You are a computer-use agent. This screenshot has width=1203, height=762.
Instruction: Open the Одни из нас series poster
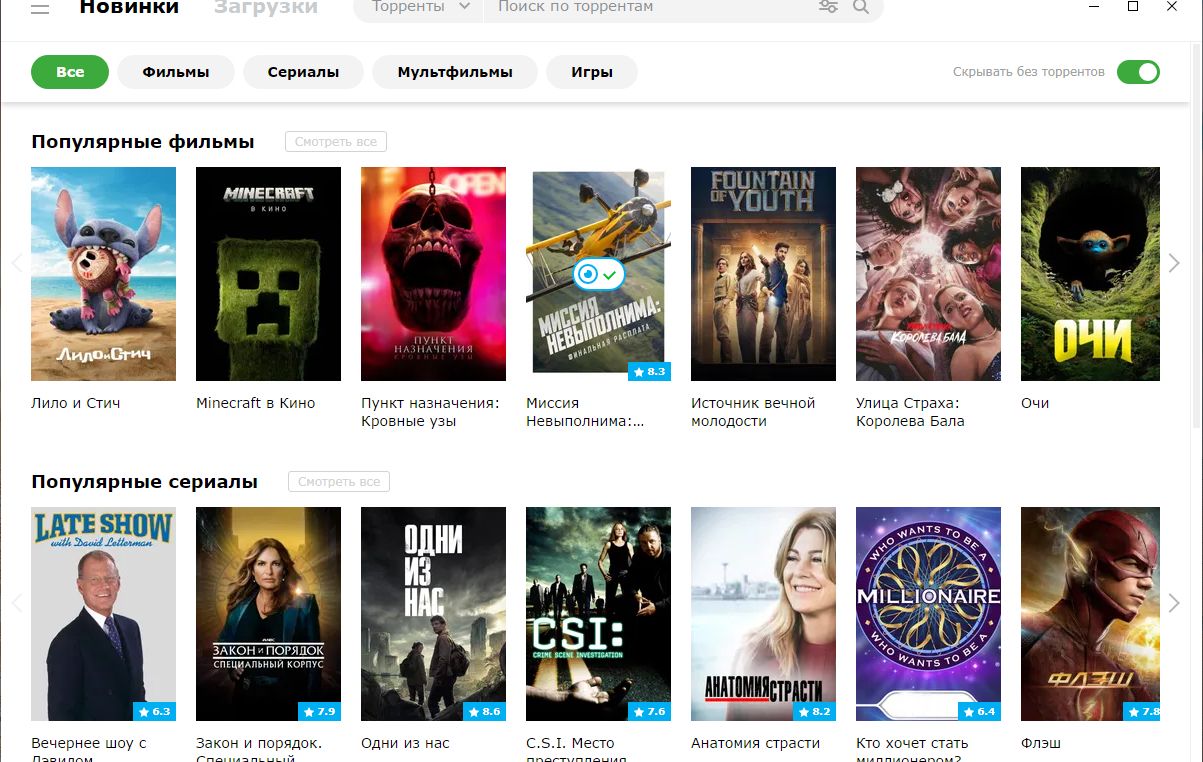coord(434,614)
